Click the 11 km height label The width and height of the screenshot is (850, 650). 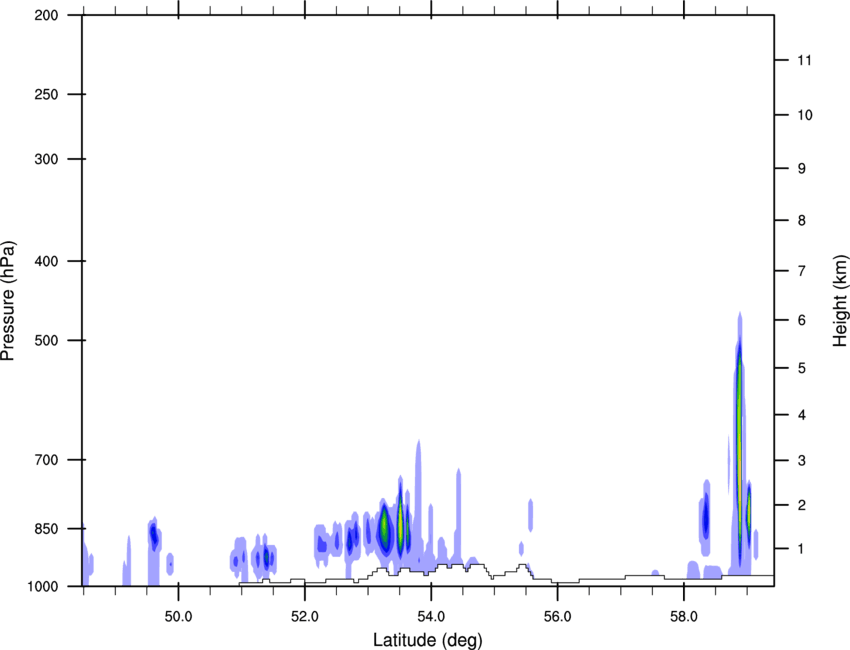(x=805, y=60)
